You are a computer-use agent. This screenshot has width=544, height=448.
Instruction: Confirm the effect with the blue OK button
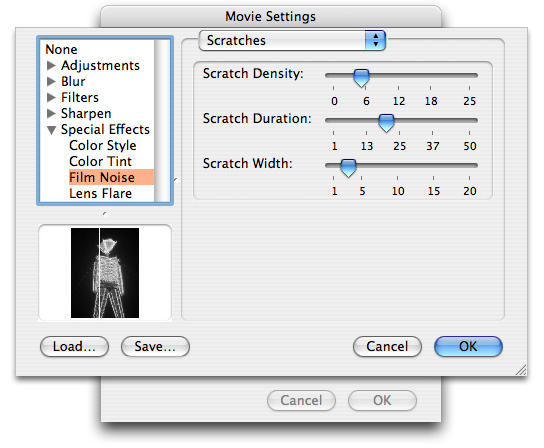(x=468, y=346)
